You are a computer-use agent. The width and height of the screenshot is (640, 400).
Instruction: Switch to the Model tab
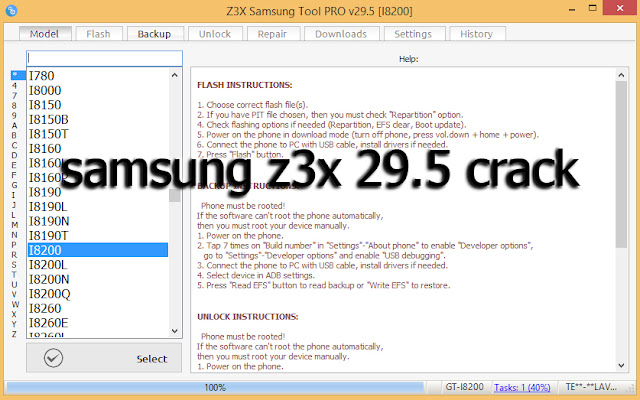tap(44, 34)
